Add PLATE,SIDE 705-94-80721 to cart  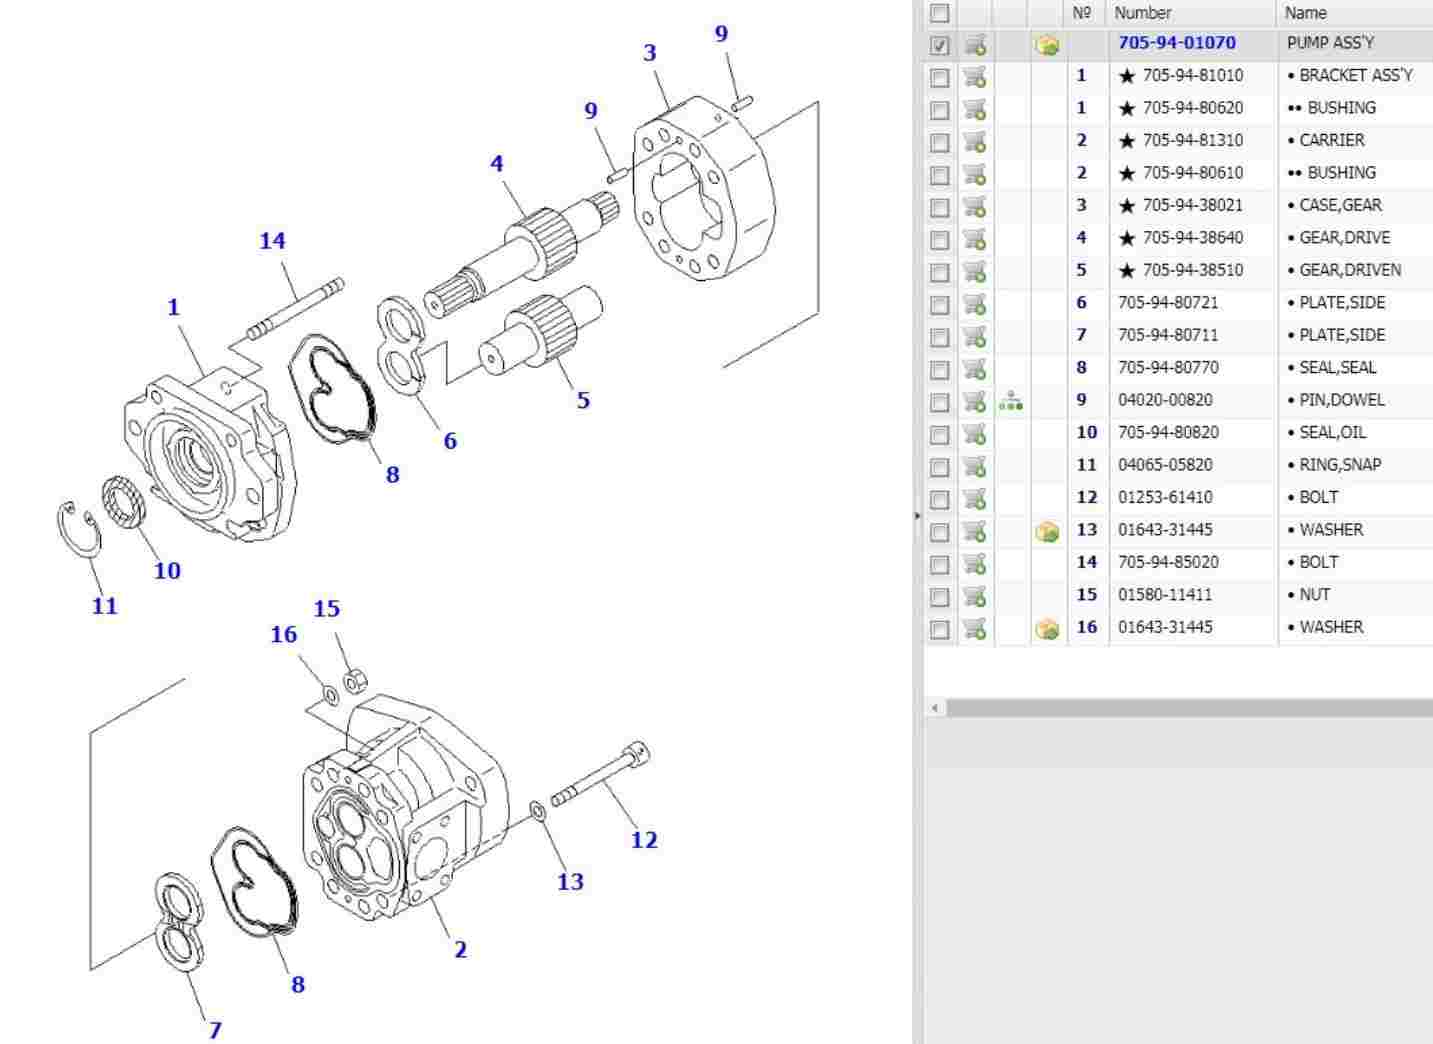(975, 304)
